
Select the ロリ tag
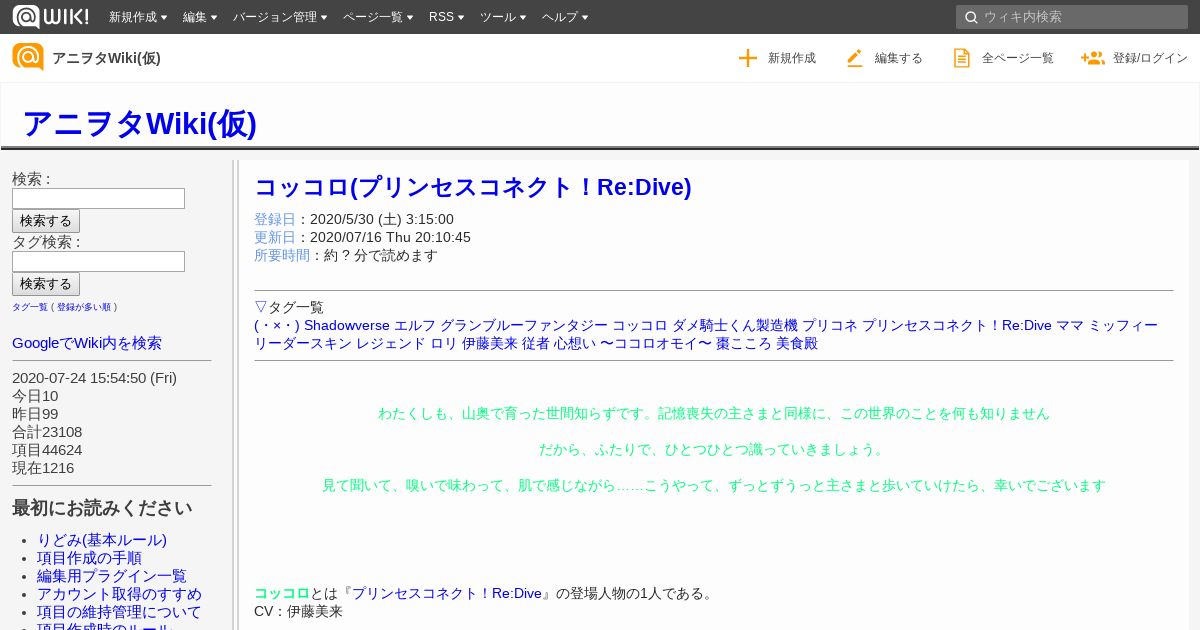[x=444, y=343]
